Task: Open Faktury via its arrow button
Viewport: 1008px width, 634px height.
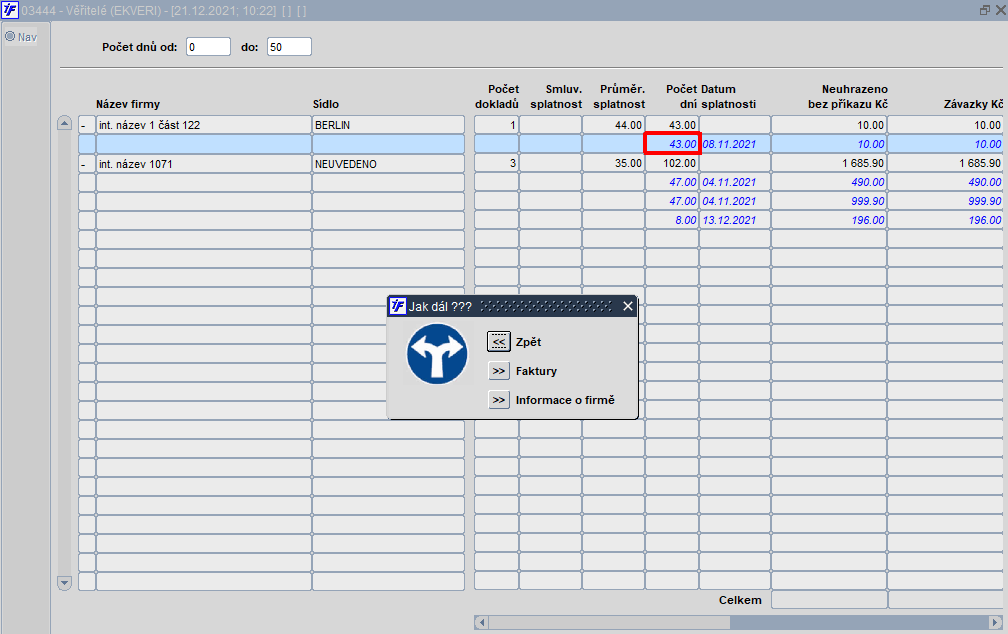Action: tap(498, 371)
